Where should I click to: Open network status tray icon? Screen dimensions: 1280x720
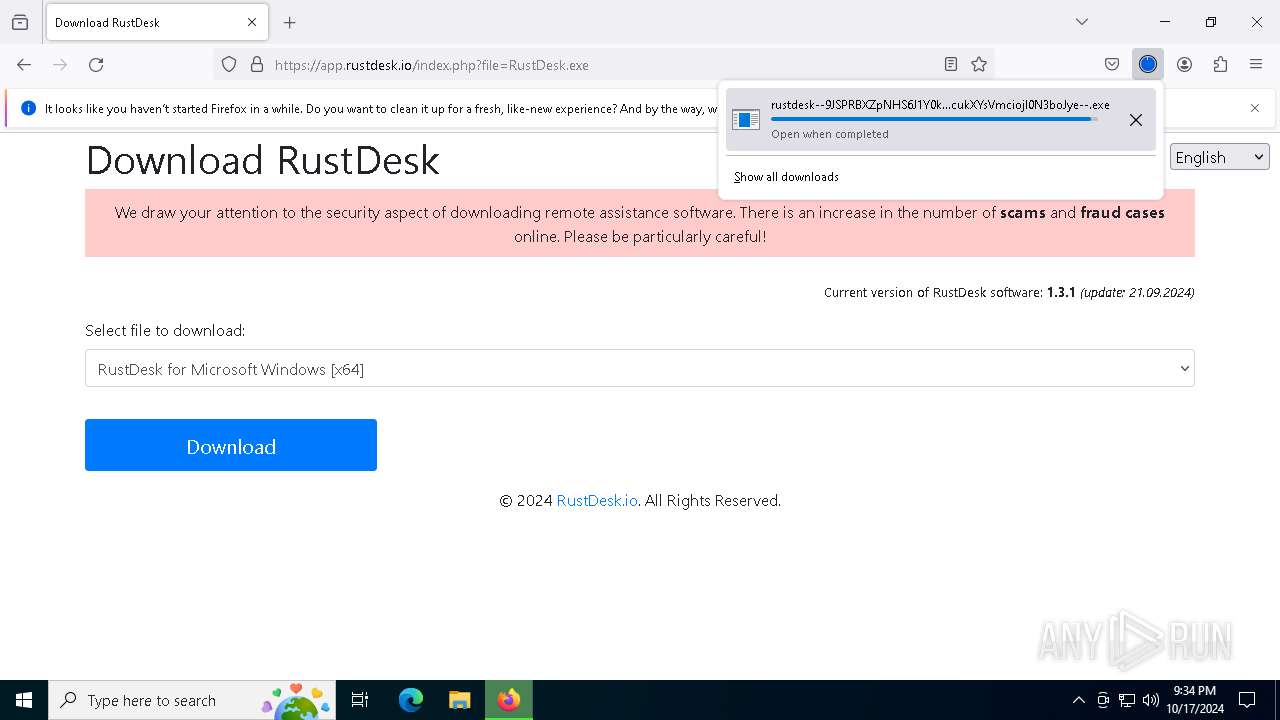pos(1127,700)
